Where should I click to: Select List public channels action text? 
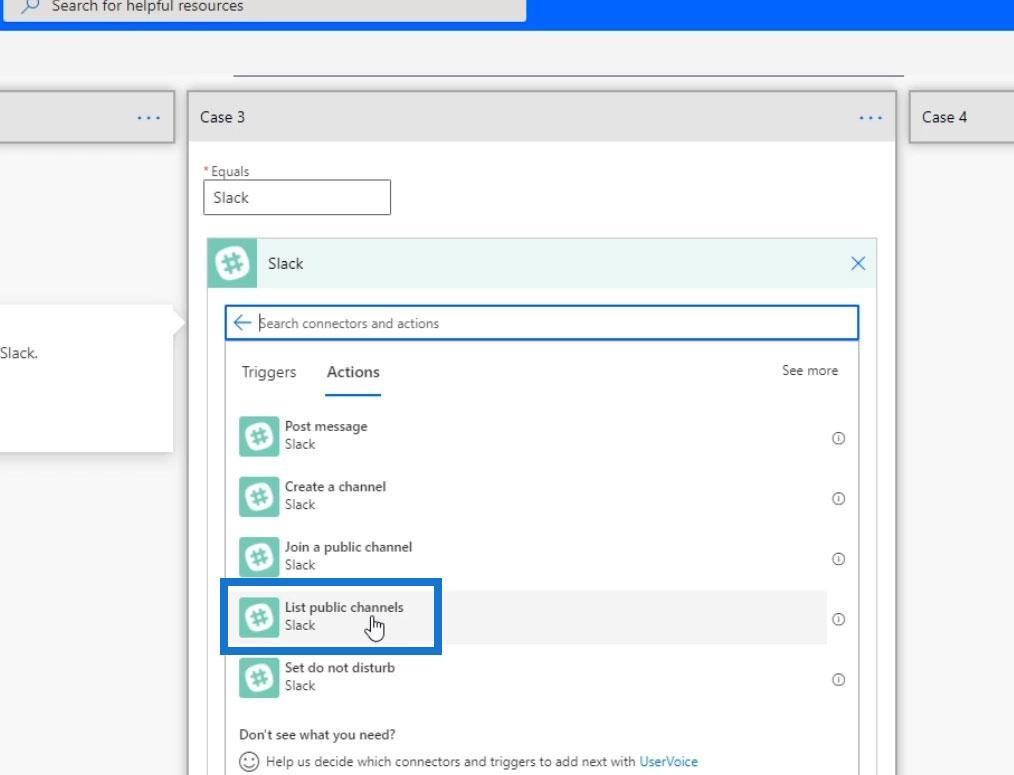tap(344, 607)
